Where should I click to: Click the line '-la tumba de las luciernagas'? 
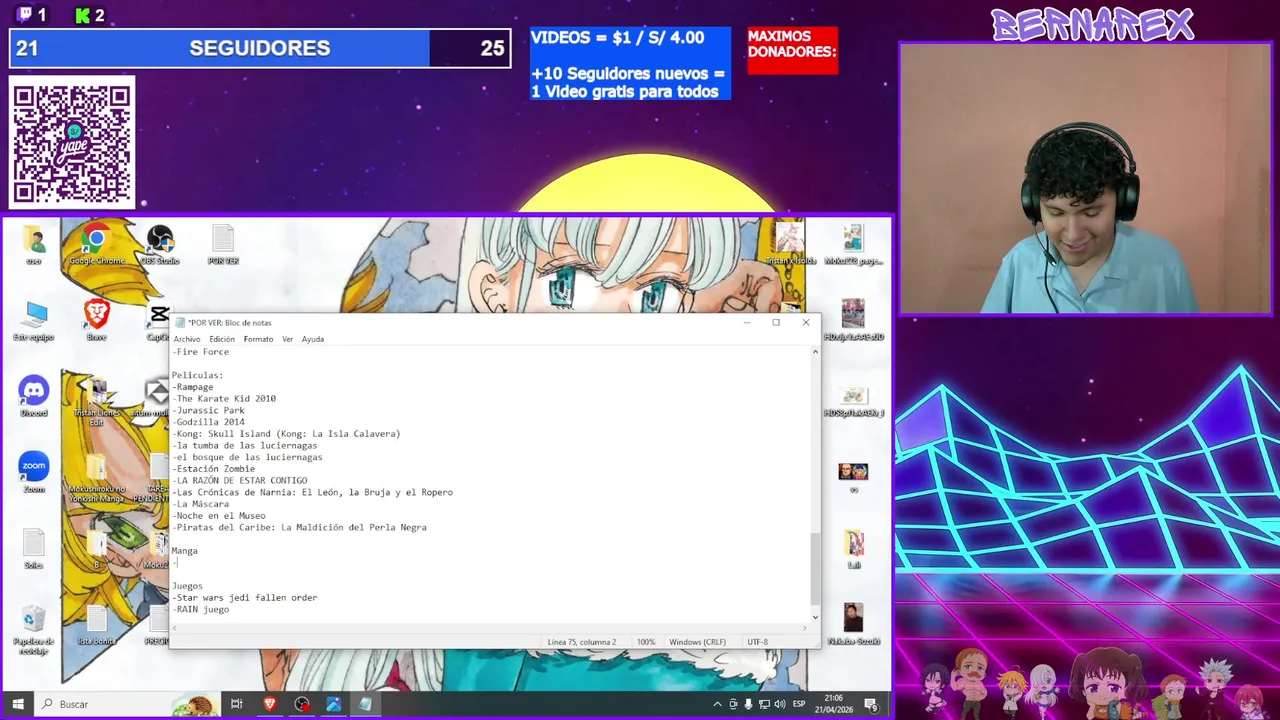pos(245,445)
